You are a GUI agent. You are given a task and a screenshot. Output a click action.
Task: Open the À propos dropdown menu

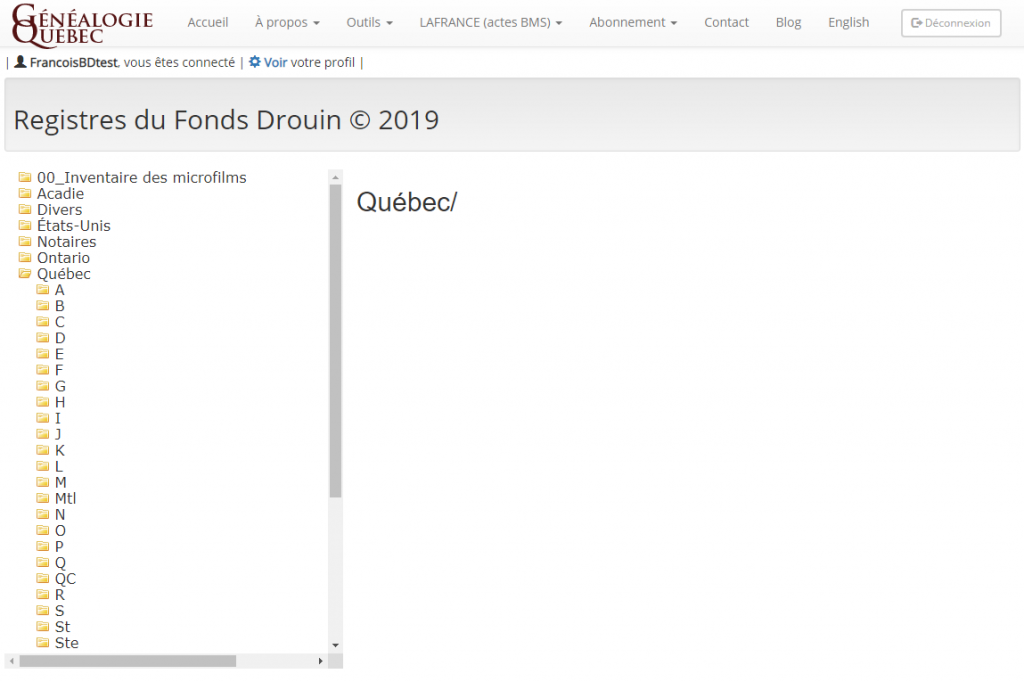[x=287, y=22]
